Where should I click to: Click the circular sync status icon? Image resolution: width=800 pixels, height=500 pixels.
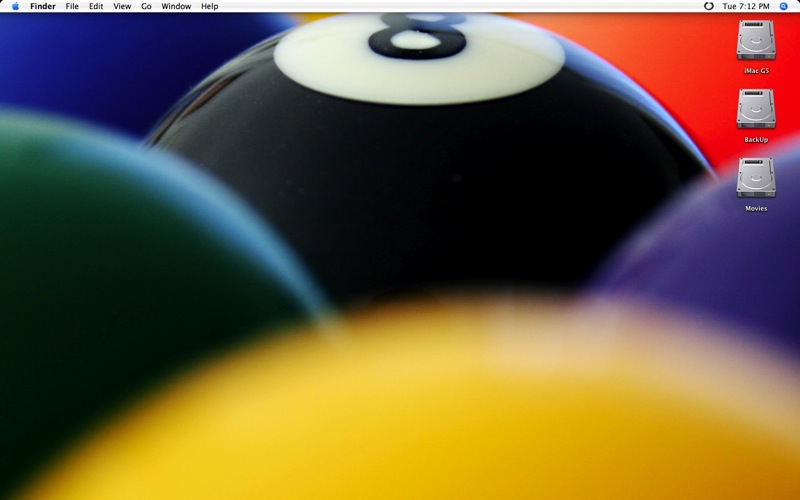708,6
